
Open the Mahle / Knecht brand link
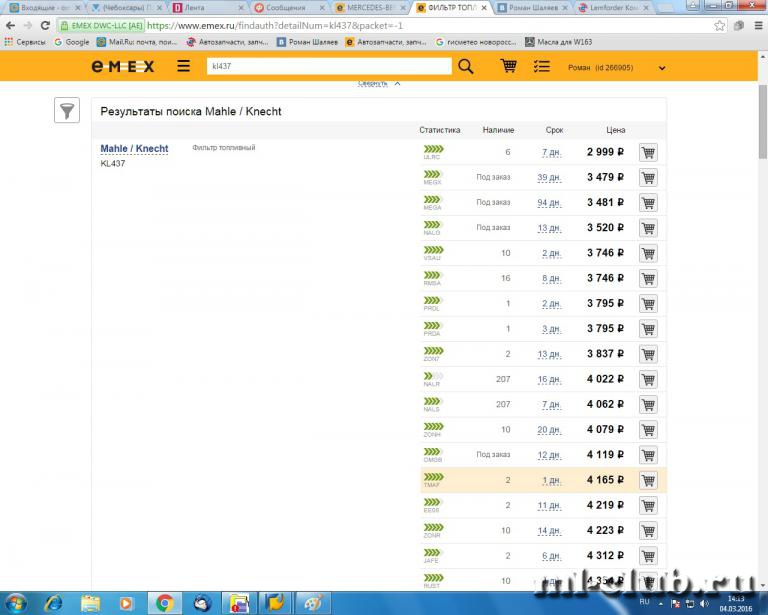pyautogui.click(x=134, y=148)
